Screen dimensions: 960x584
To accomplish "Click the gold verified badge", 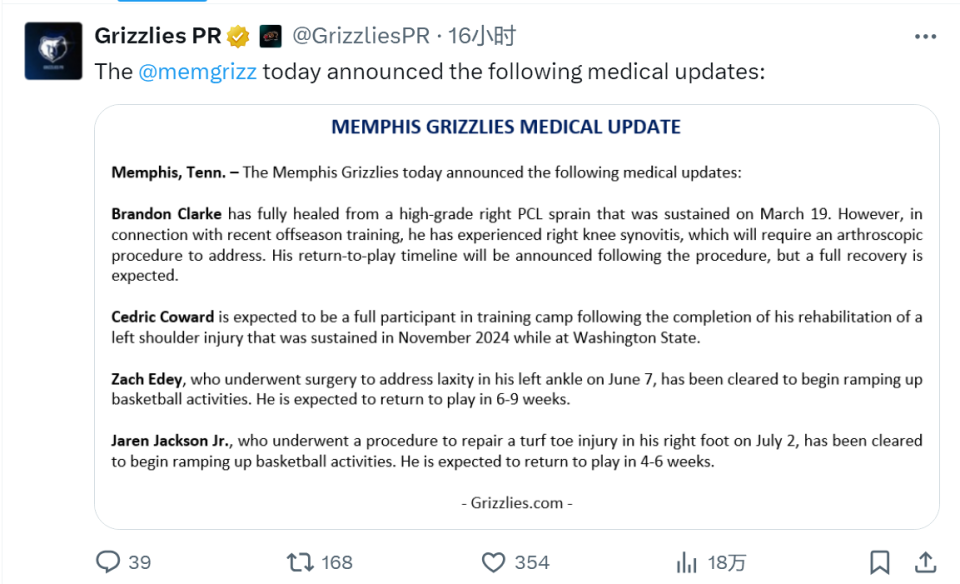I will coord(238,37).
